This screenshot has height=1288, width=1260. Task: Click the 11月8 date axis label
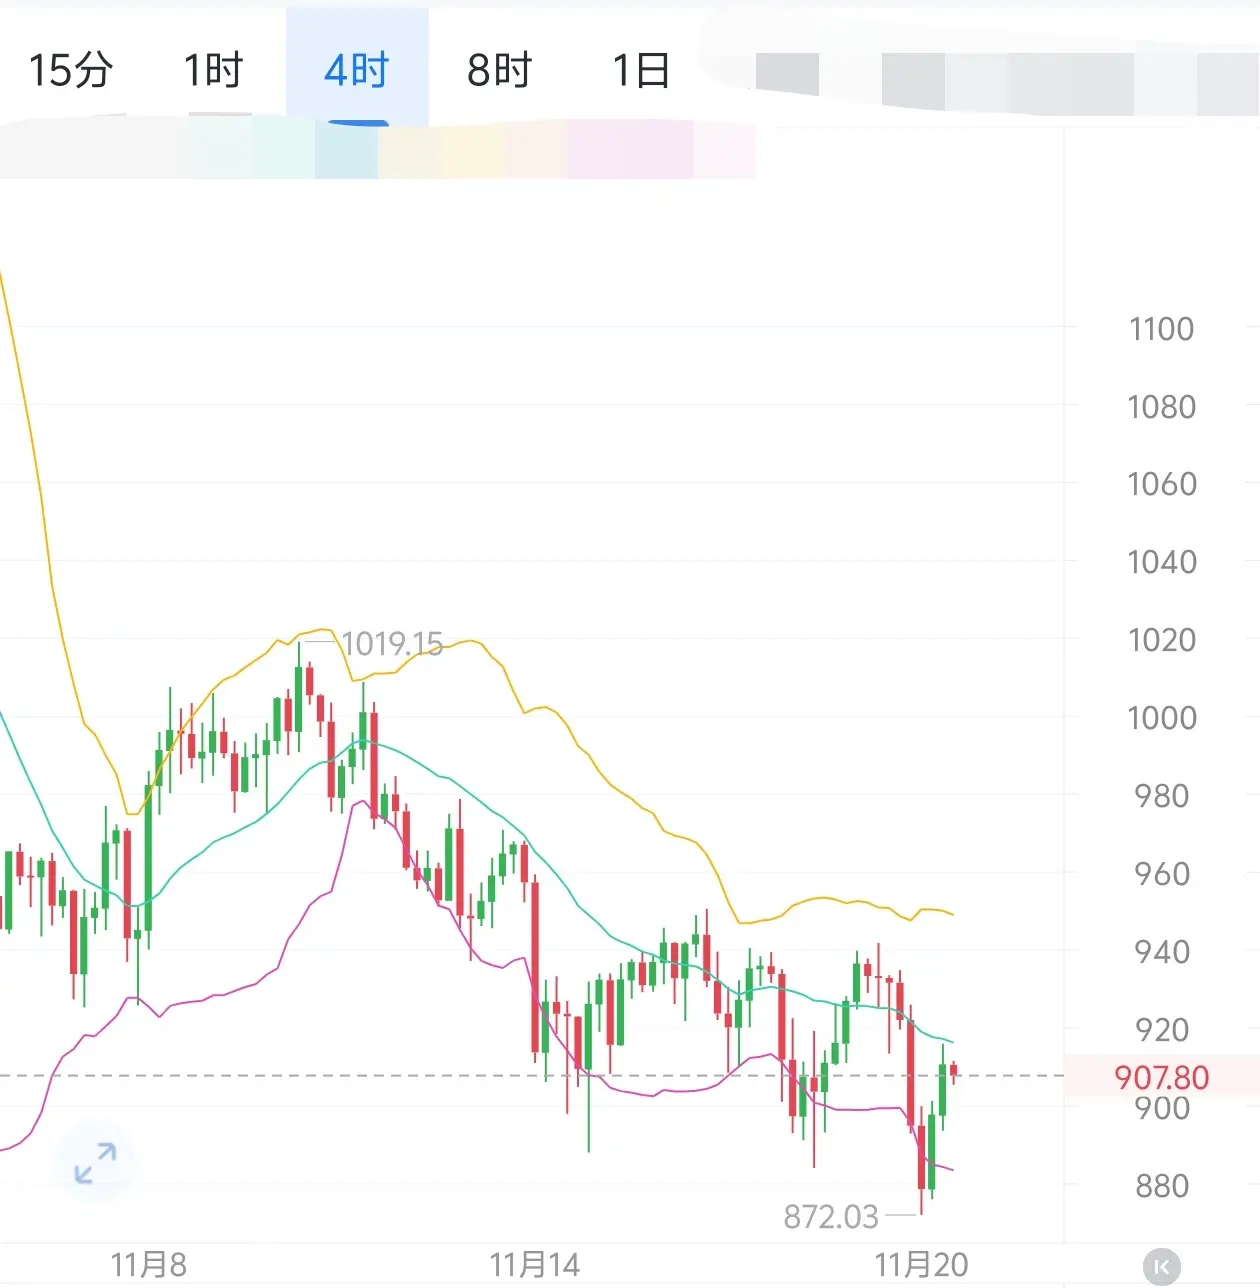(x=148, y=1265)
